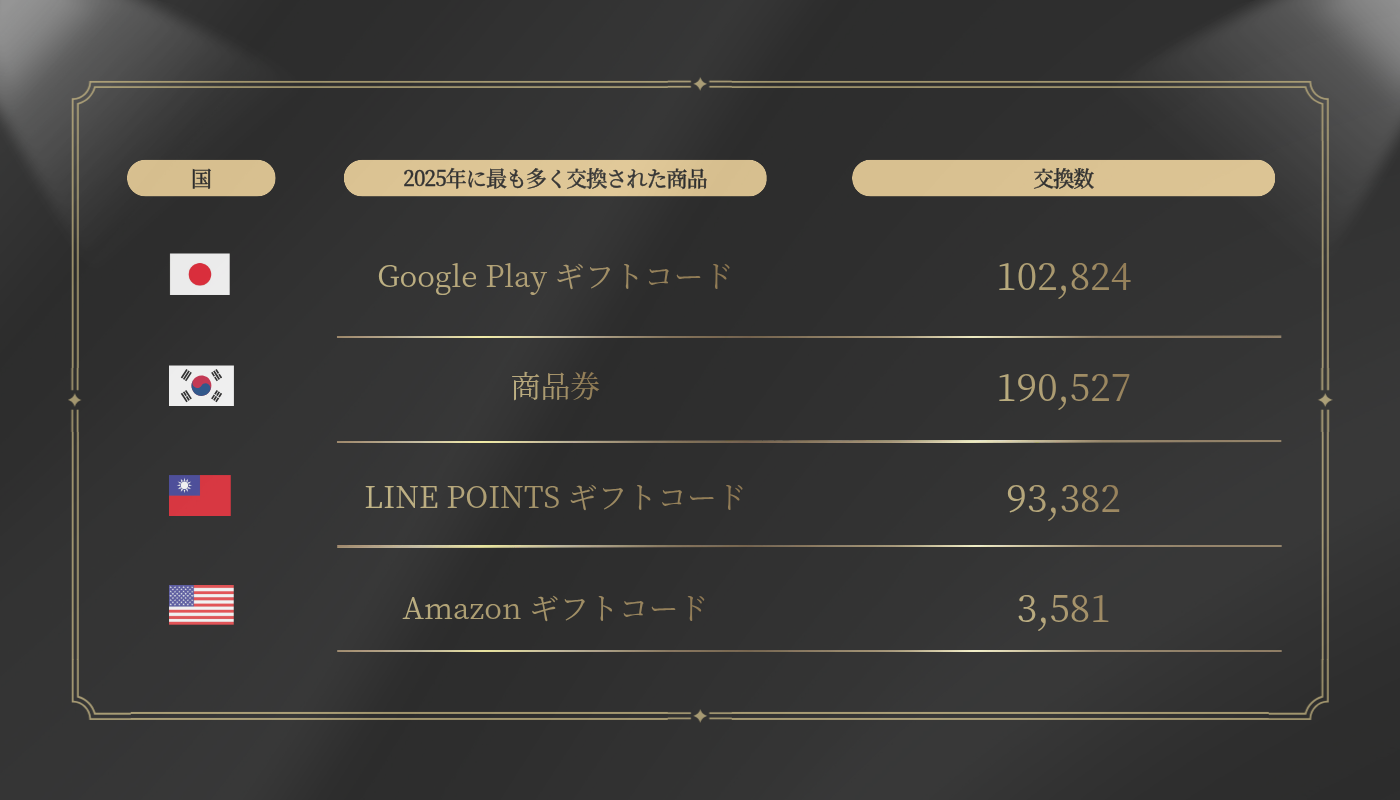Image resolution: width=1400 pixels, height=800 pixels.
Task: Click the 93,382 exchange count
Action: [1063, 498]
